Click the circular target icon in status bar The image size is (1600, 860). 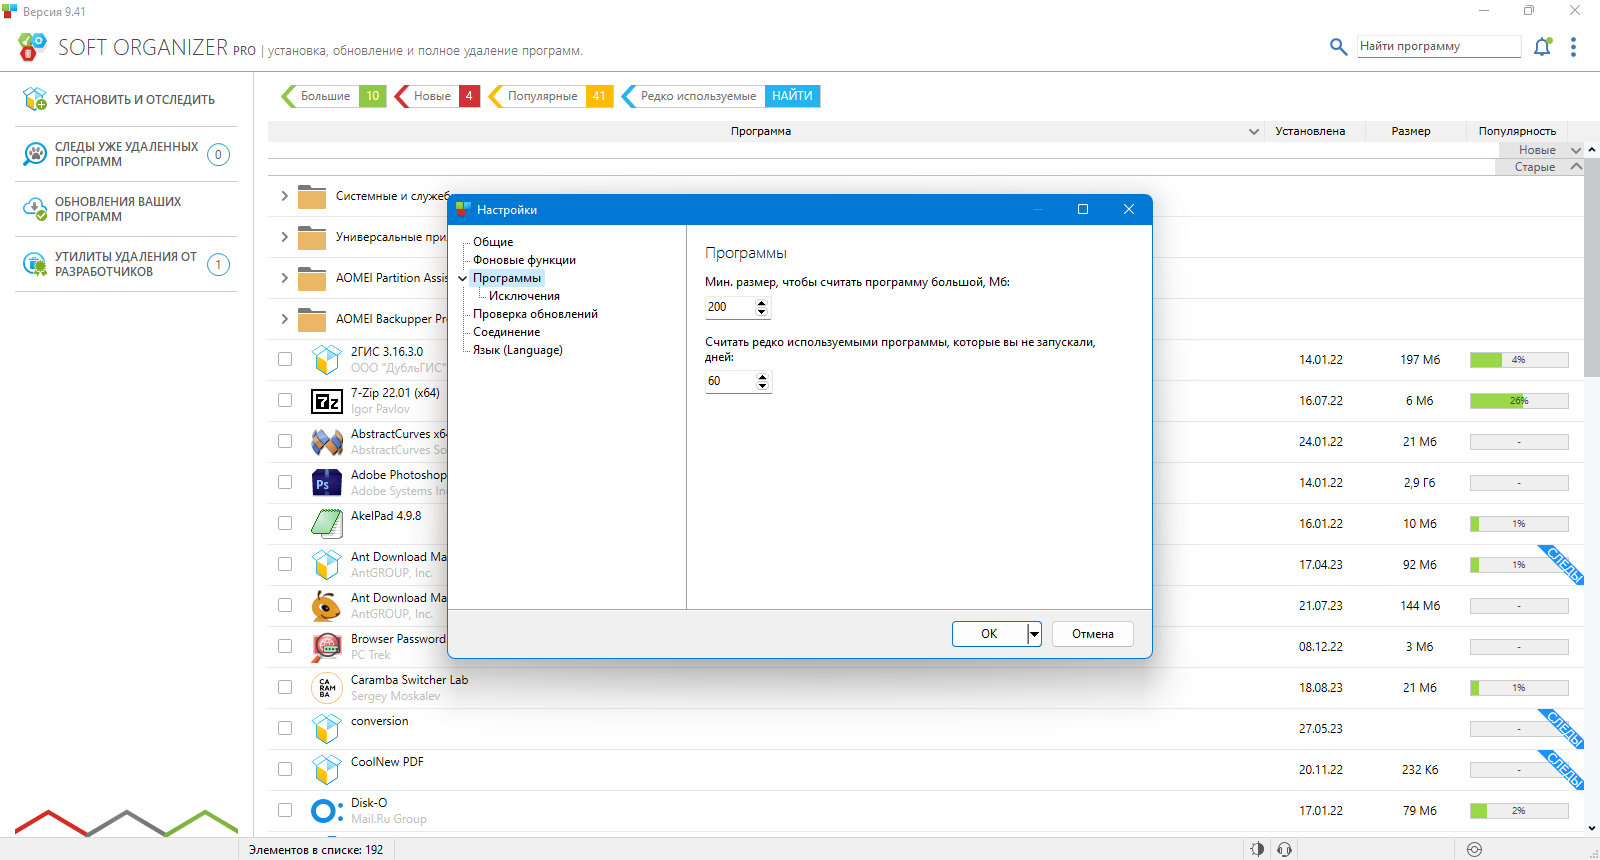[1474, 849]
